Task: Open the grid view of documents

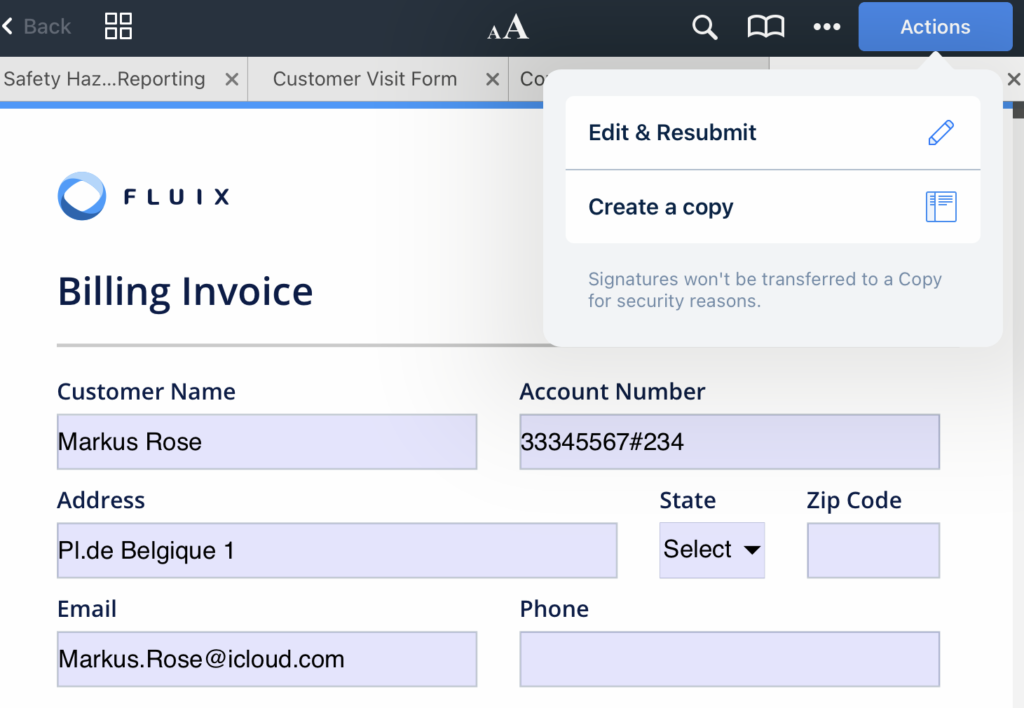Action: [119, 27]
